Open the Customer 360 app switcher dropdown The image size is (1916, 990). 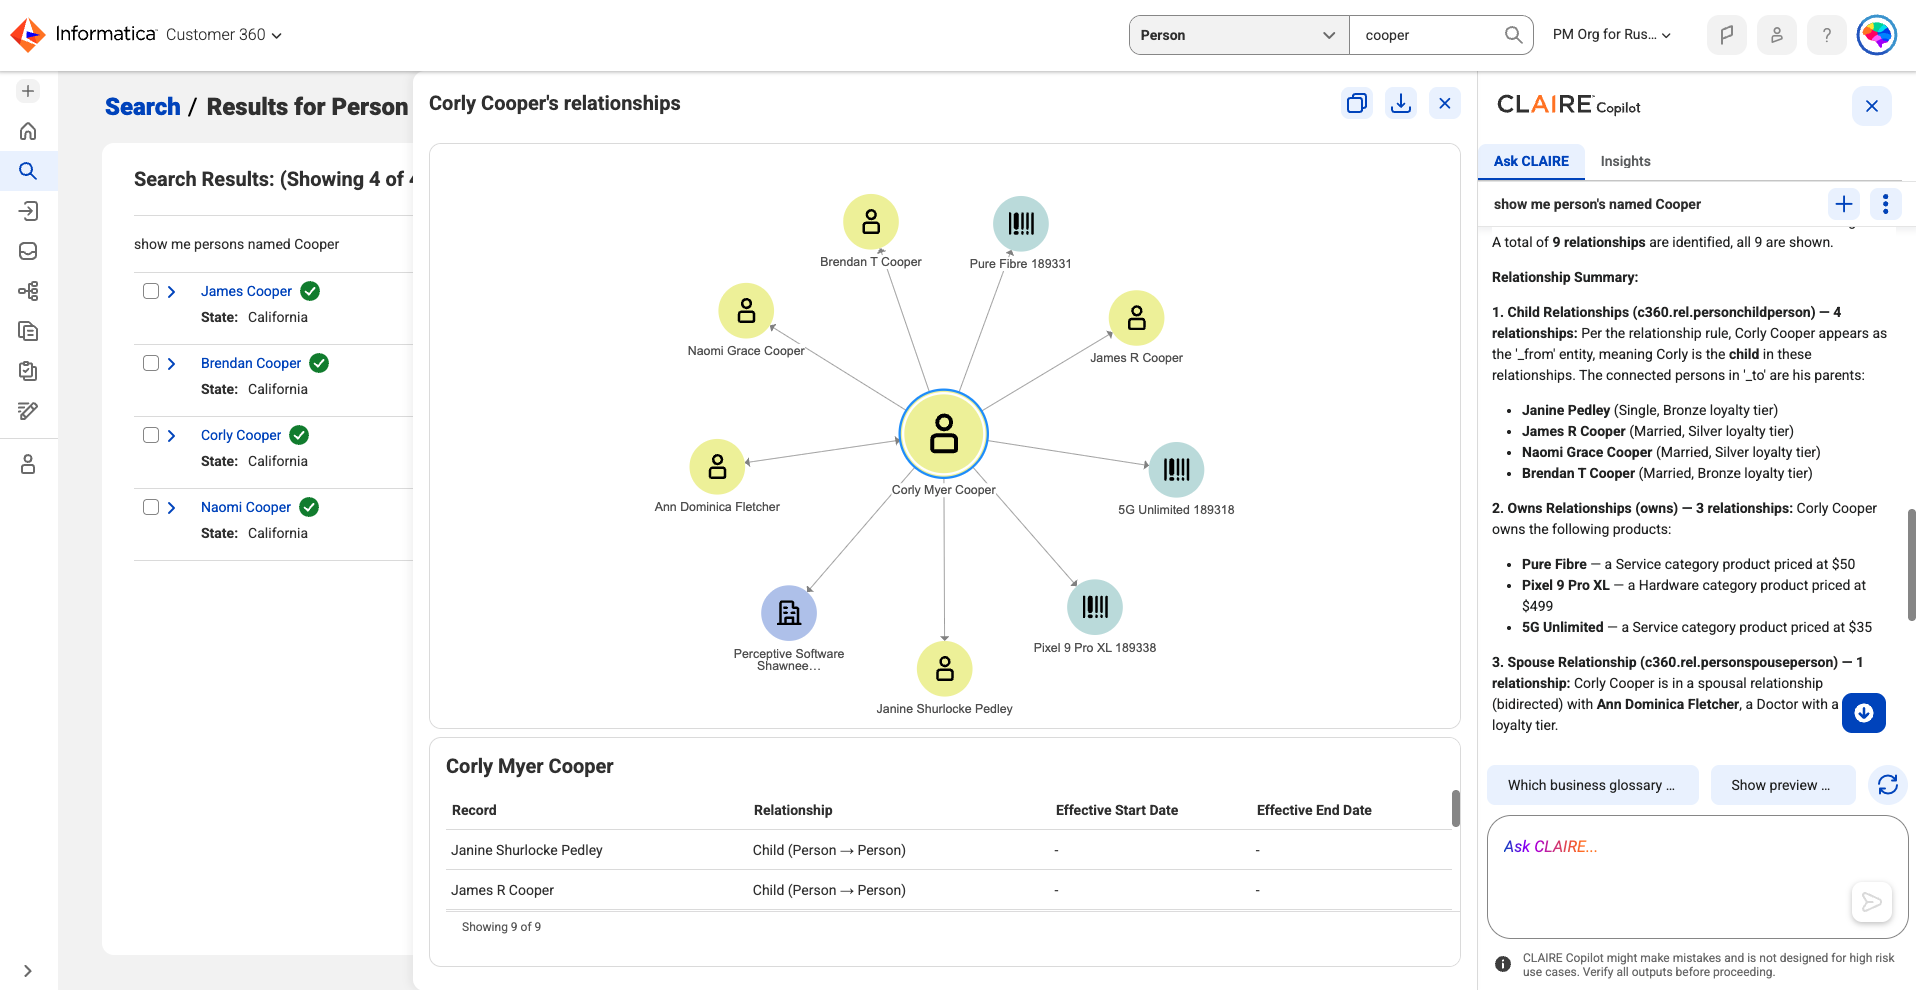tap(224, 35)
